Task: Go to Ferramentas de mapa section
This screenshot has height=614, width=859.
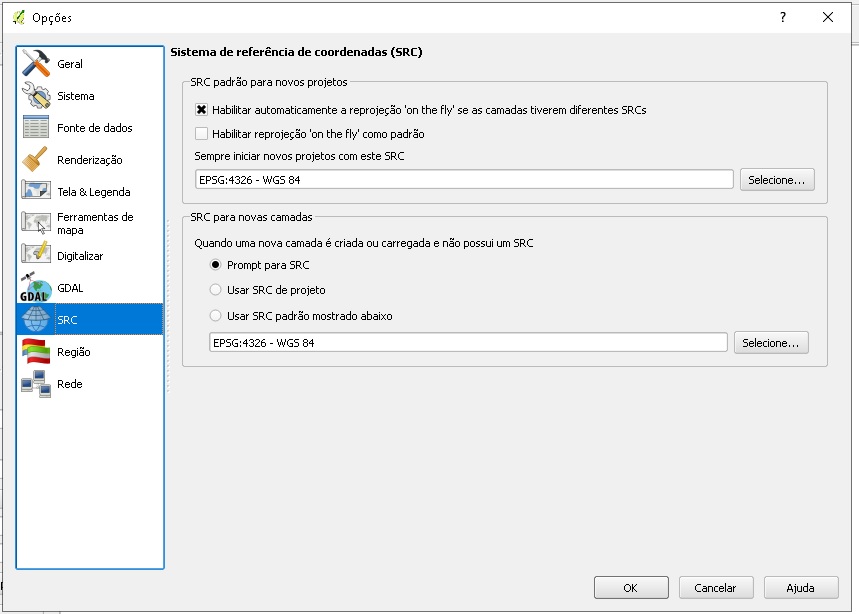Action: pyautogui.click(x=94, y=223)
